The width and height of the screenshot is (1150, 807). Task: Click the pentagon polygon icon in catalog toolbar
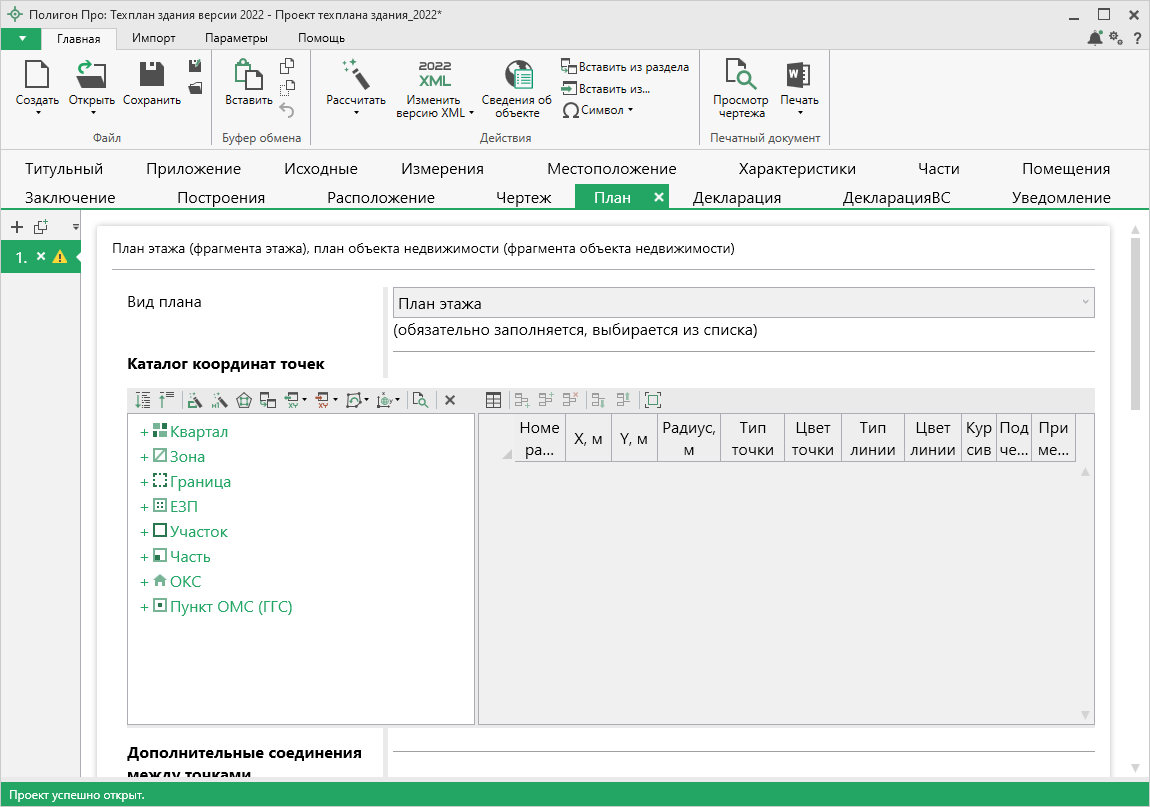(x=245, y=400)
